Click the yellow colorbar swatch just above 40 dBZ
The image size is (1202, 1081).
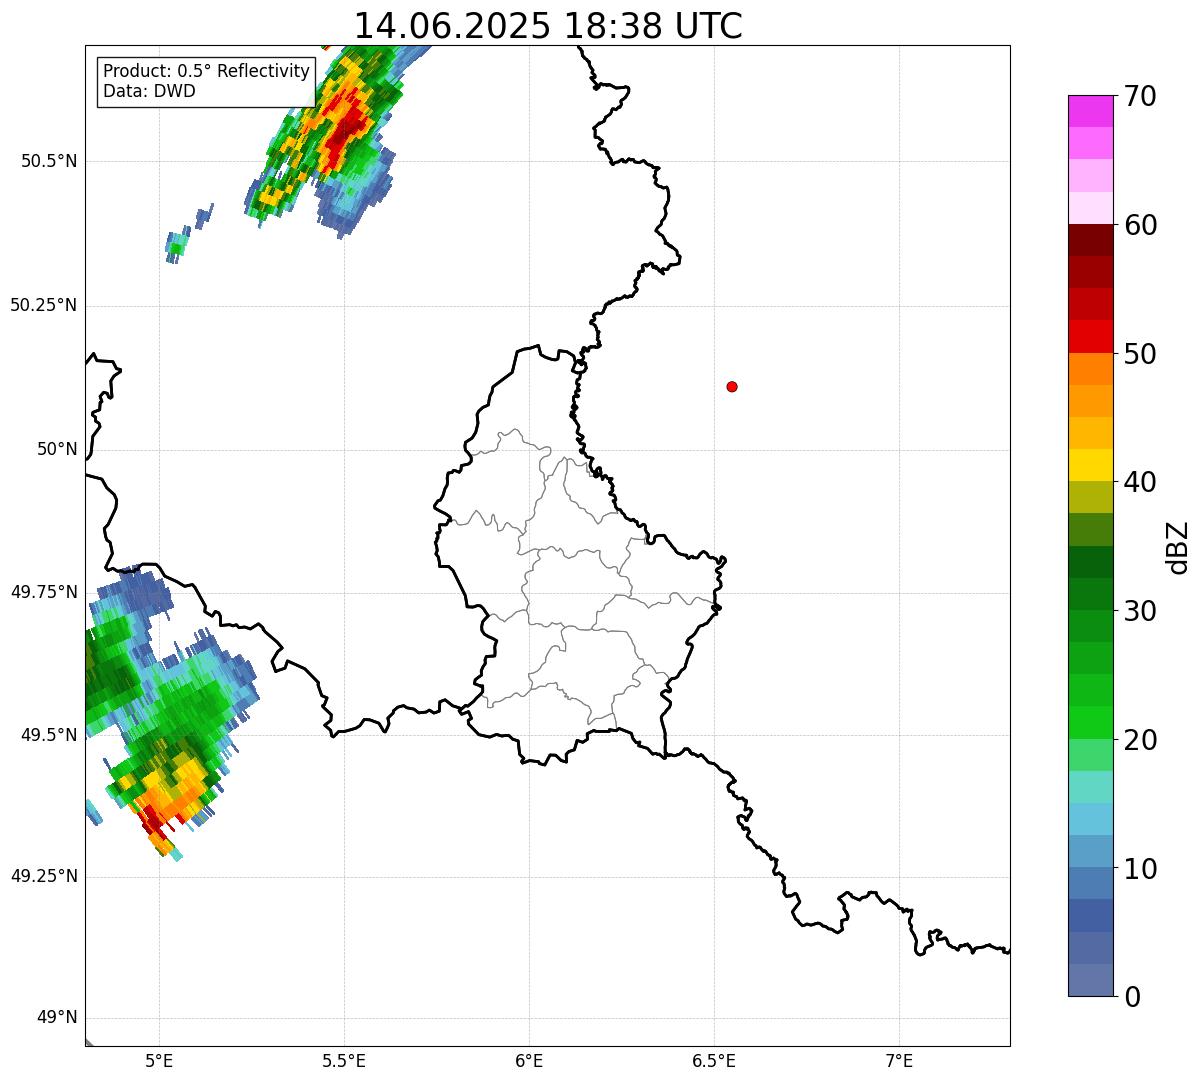pyautogui.click(x=1091, y=465)
